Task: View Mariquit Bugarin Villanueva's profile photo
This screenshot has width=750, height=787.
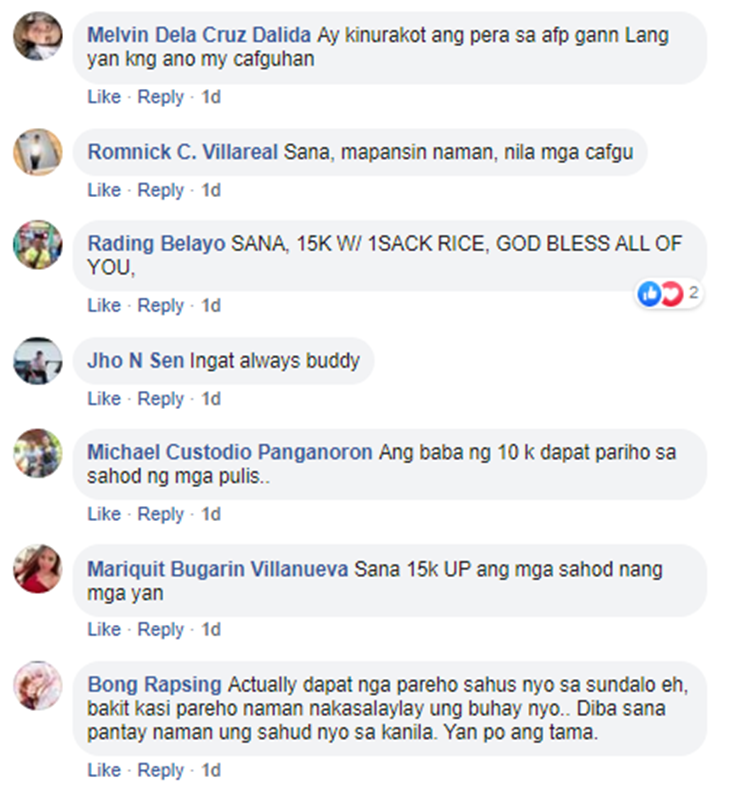Action: pyautogui.click(x=38, y=569)
